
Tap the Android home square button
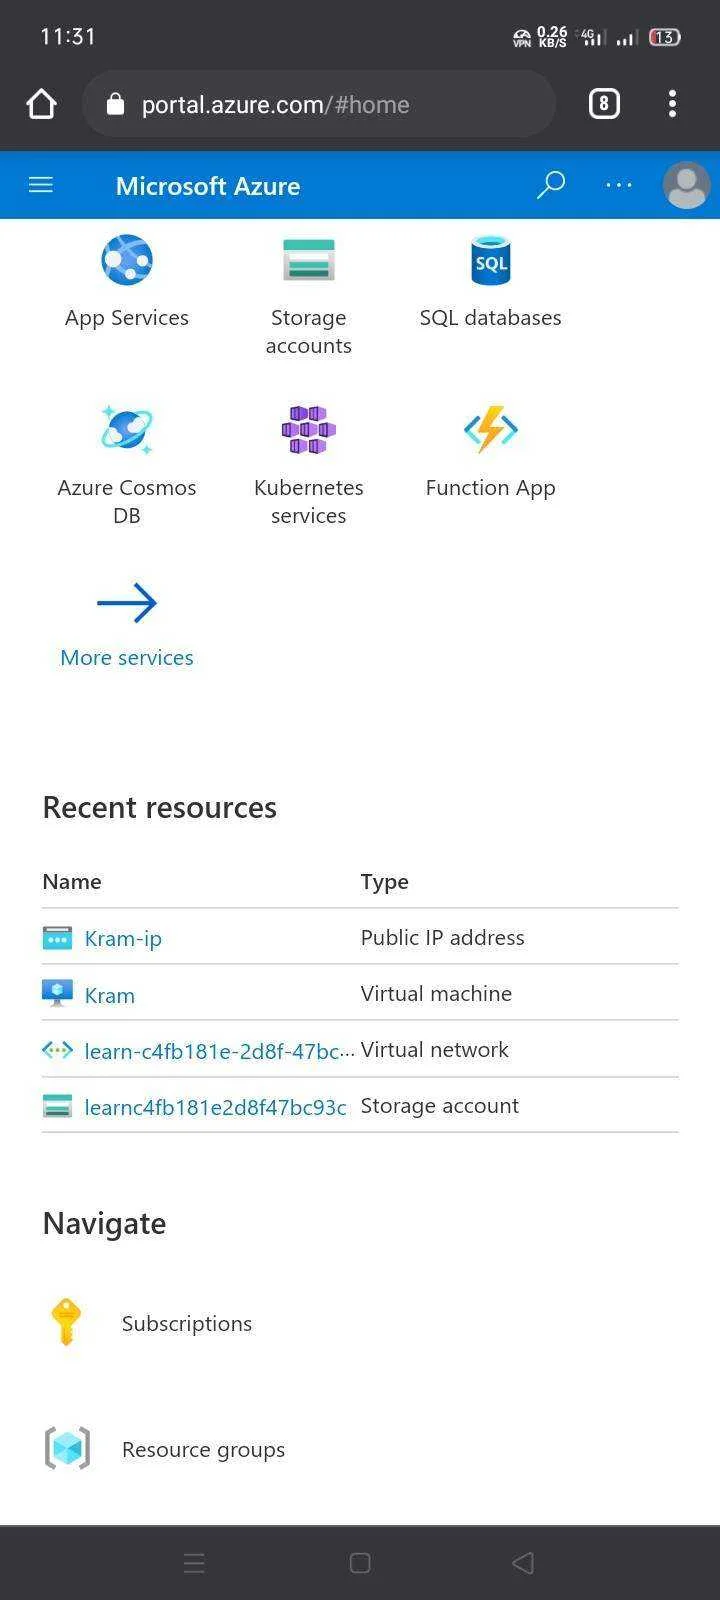click(360, 1563)
